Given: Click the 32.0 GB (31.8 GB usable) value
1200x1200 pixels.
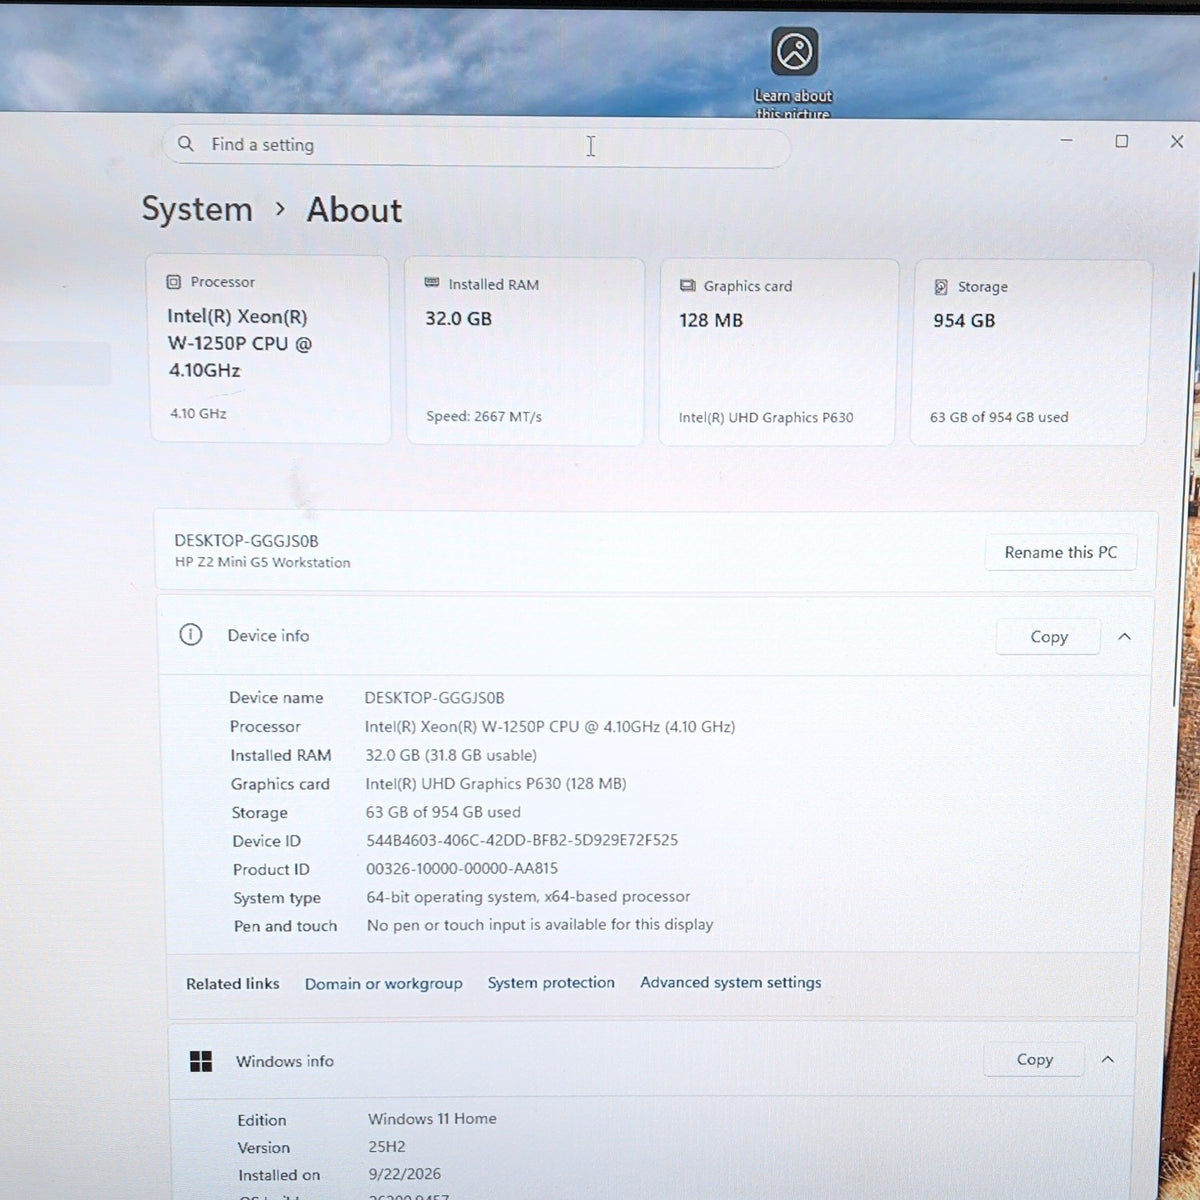Looking at the screenshot, I should coord(451,756).
